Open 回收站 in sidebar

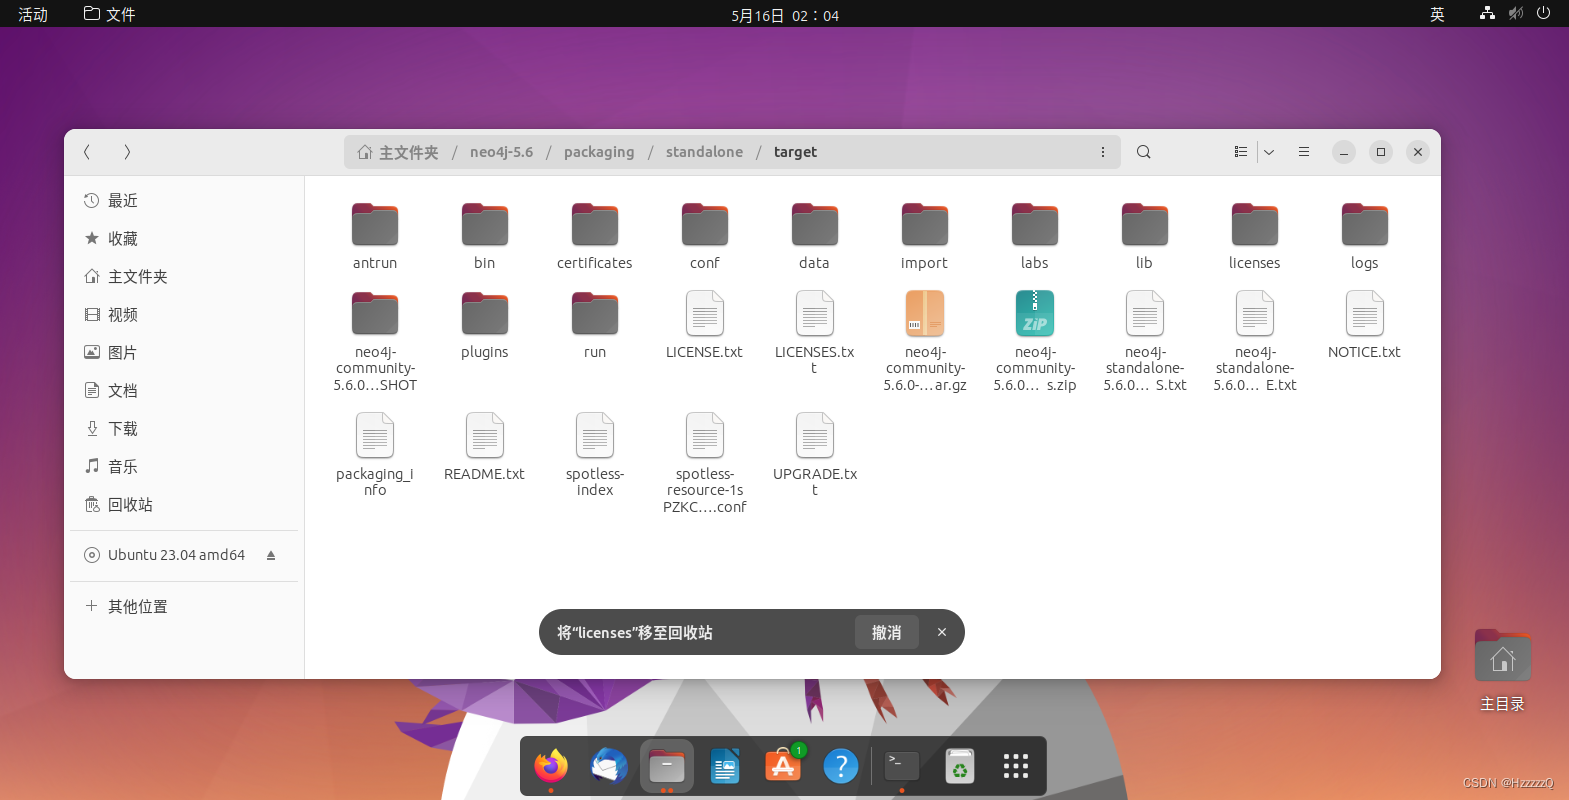point(184,505)
